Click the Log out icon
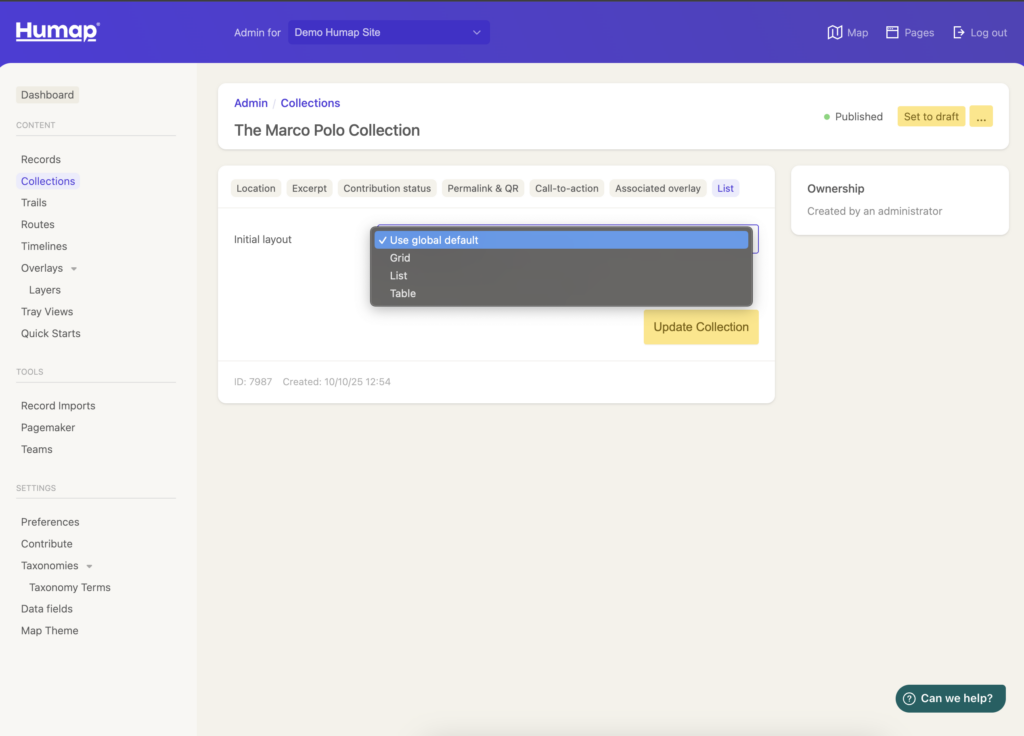Image resolution: width=1024 pixels, height=736 pixels. (959, 33)
